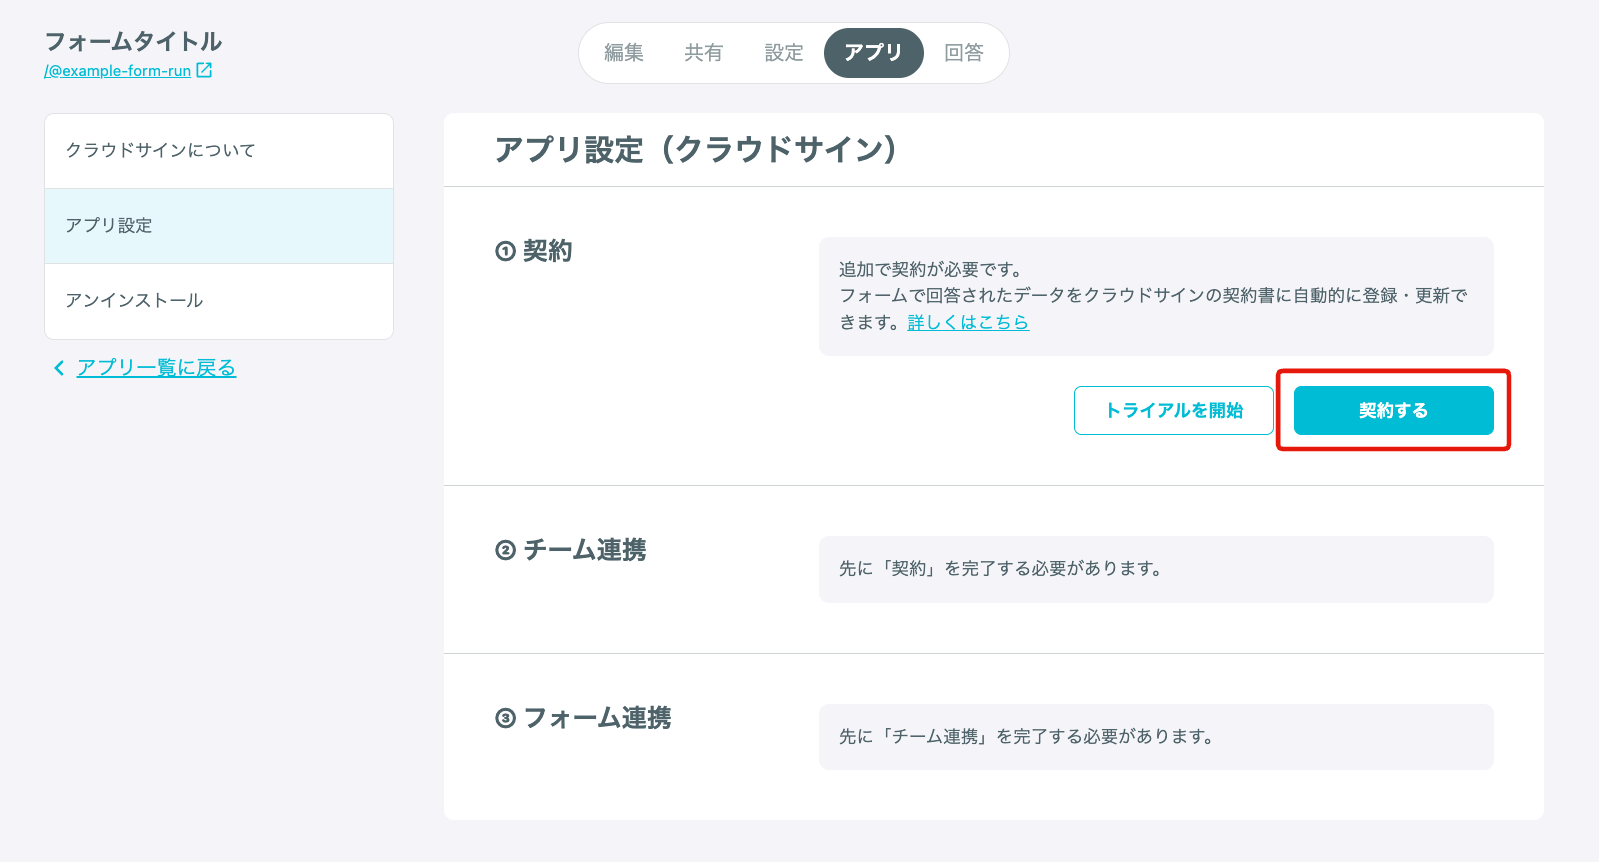The width and height of the screenshot is (1599, 862).
Task: Click the ① 契約 section heading
Action: (534, 251)
